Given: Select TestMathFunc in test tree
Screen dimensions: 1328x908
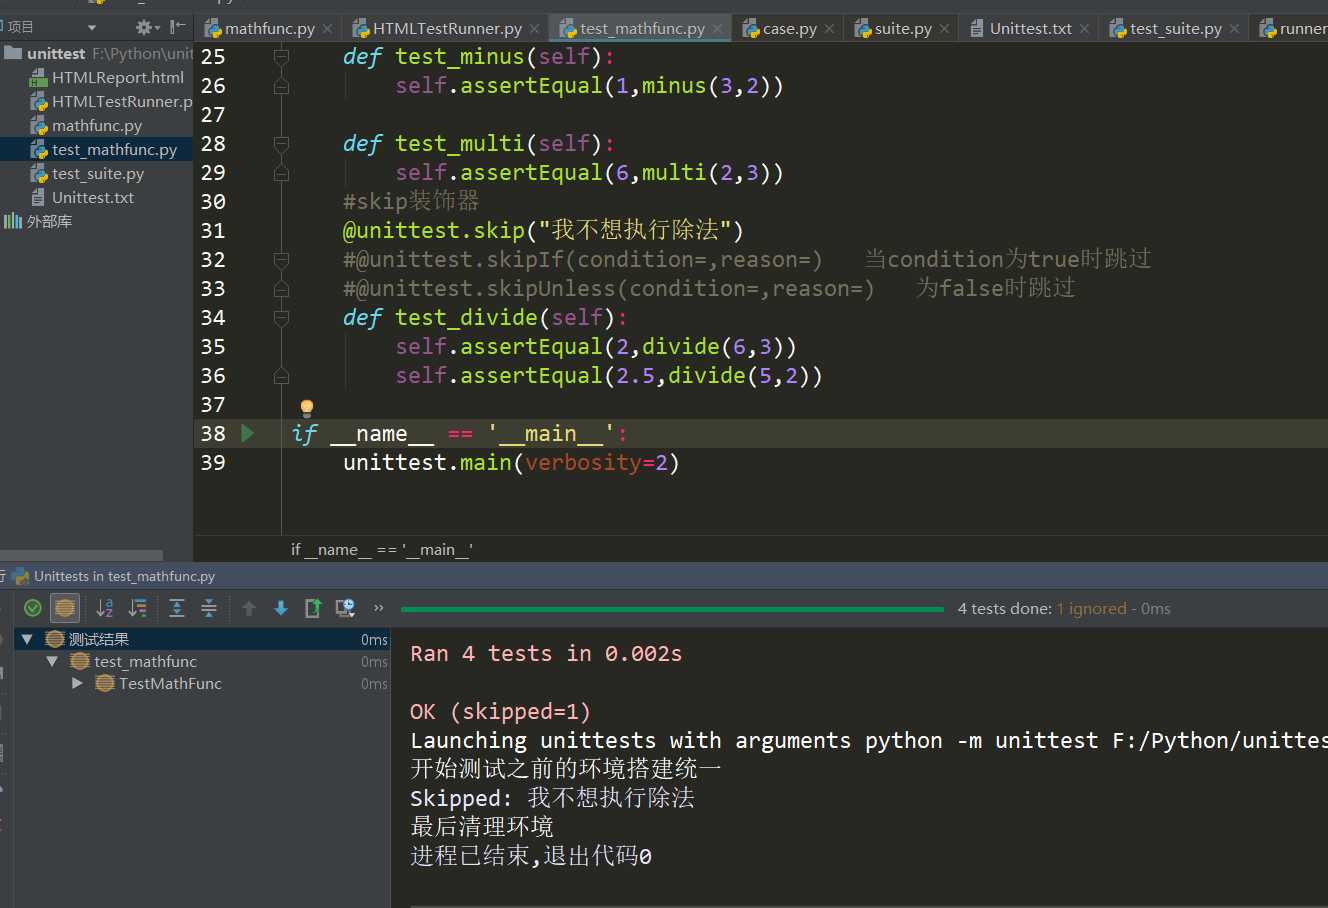Looking at the screenshot, I should tap(170, 683).
